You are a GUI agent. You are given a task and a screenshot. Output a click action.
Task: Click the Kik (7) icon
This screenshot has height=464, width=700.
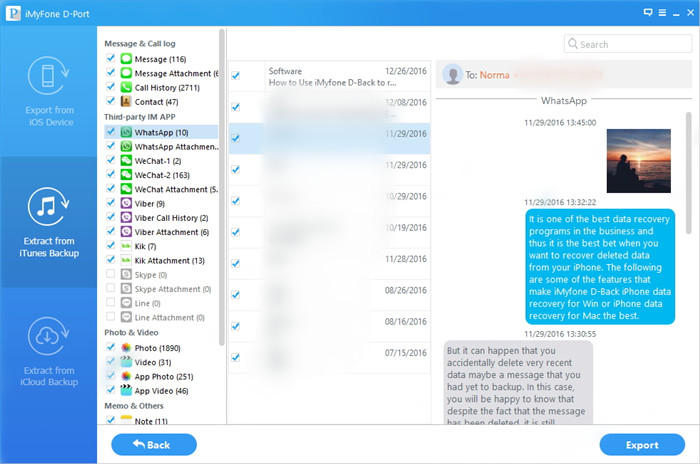126,246
